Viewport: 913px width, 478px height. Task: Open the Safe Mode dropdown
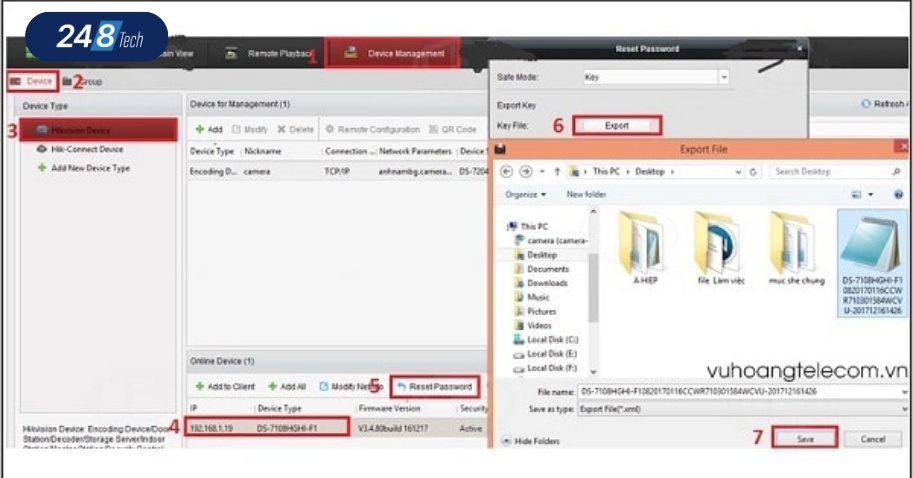[723, 77]
